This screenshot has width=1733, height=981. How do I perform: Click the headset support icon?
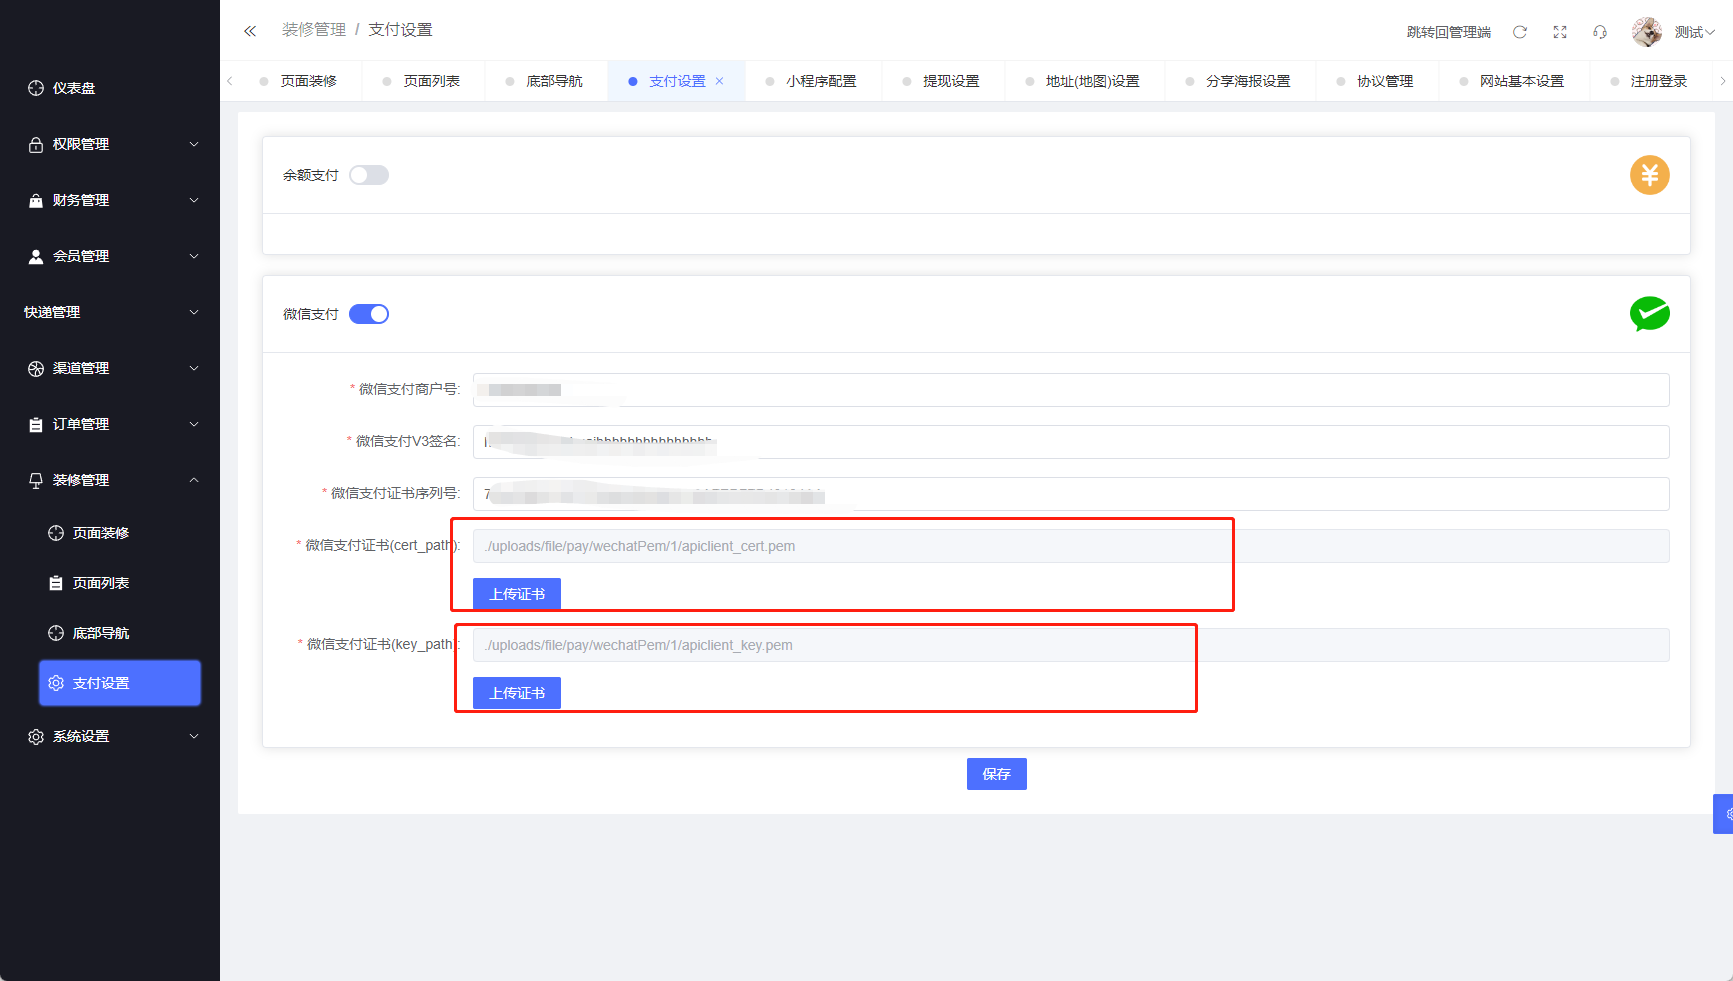tap(1599, 32)
